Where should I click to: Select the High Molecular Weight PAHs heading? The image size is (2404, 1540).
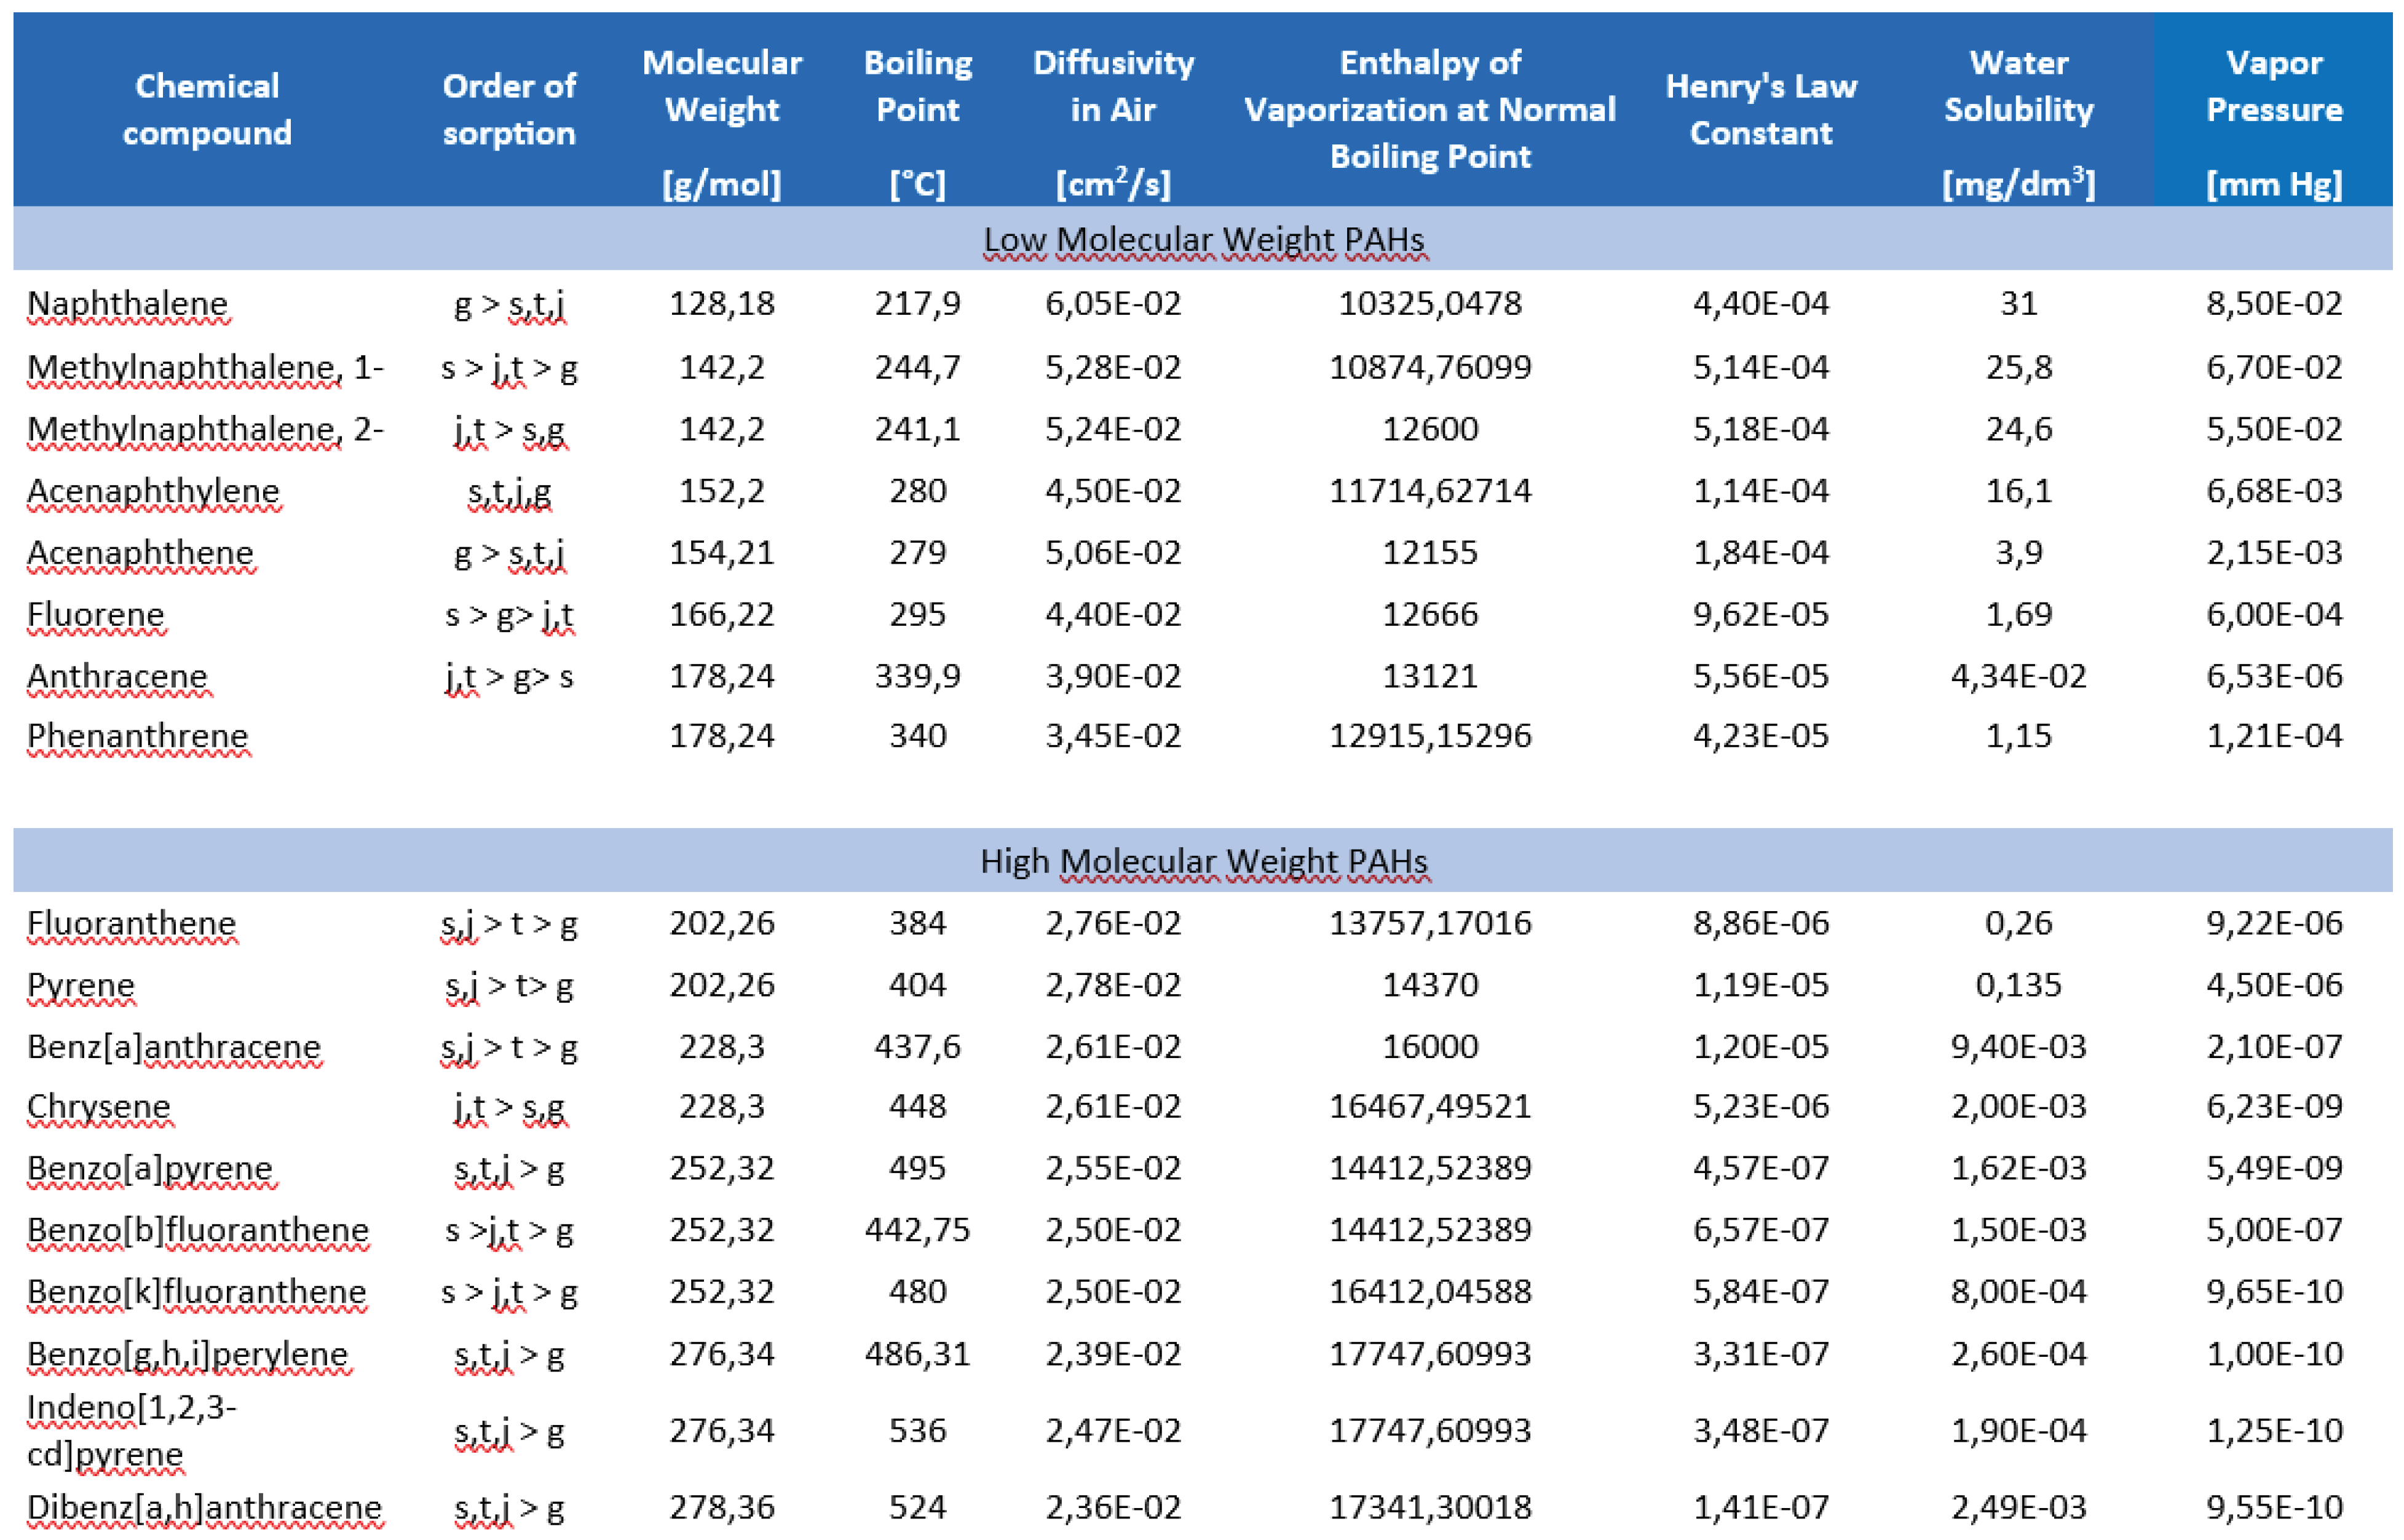(1203, 861)
